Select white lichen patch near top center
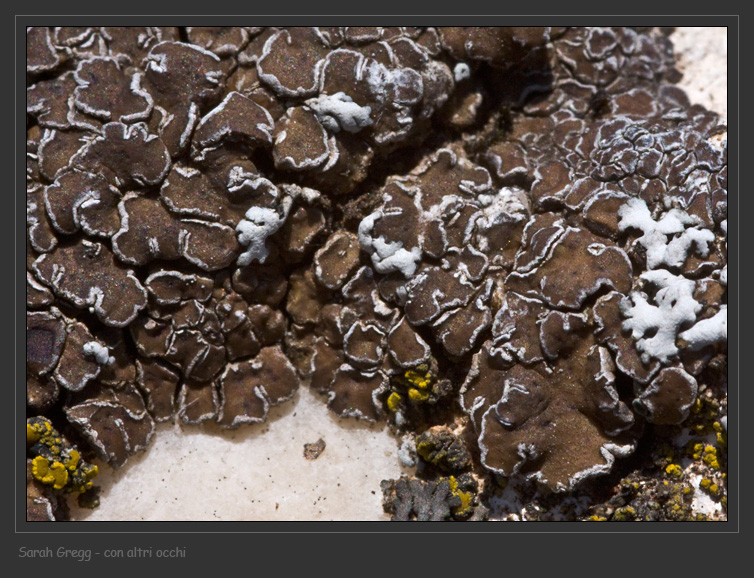The height and width of the screenshot is (578, 754). pos(340,111)
